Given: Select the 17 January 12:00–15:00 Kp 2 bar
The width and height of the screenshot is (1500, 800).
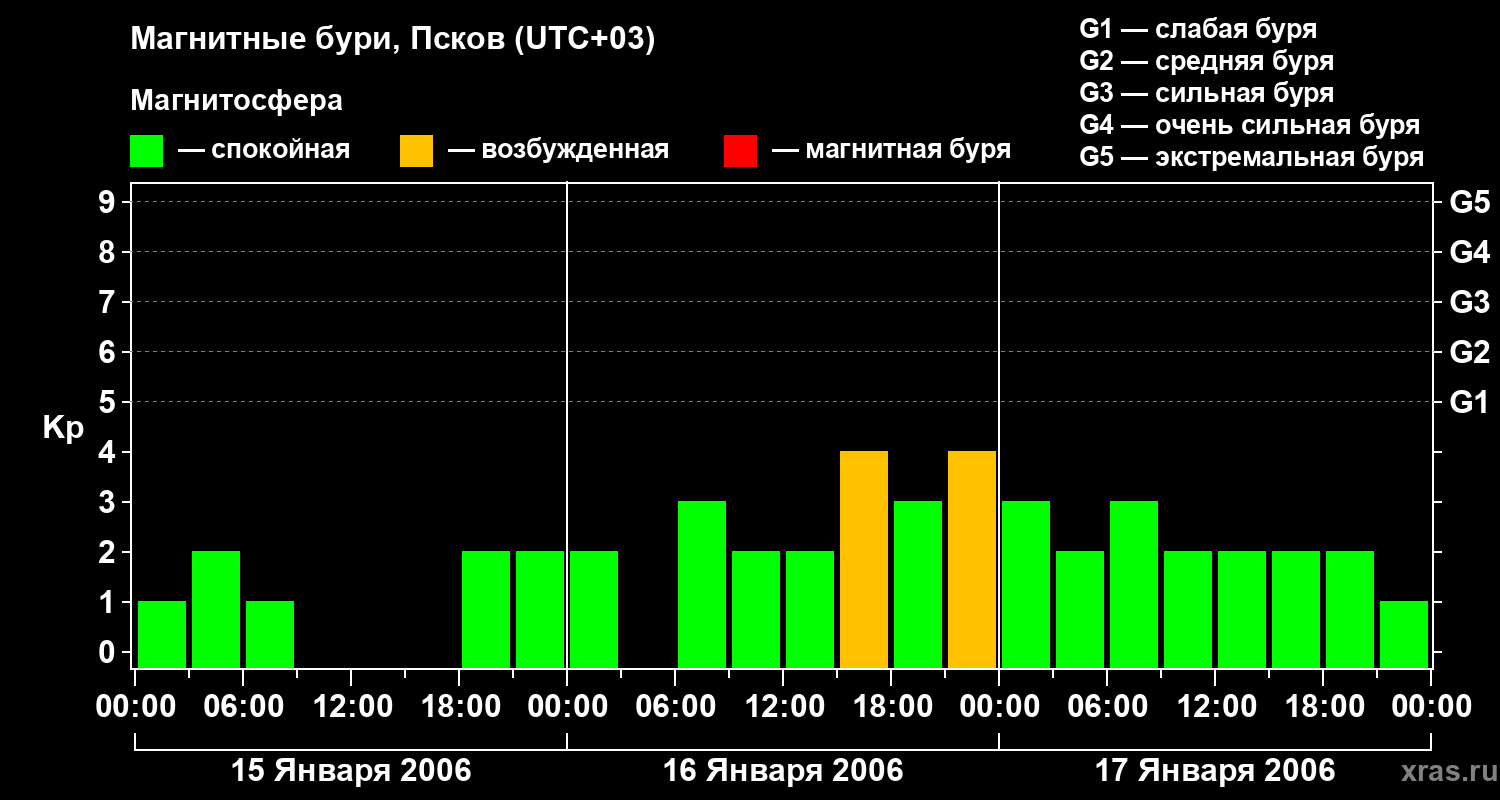Looking at the screenshot, I should [1242, 610].
